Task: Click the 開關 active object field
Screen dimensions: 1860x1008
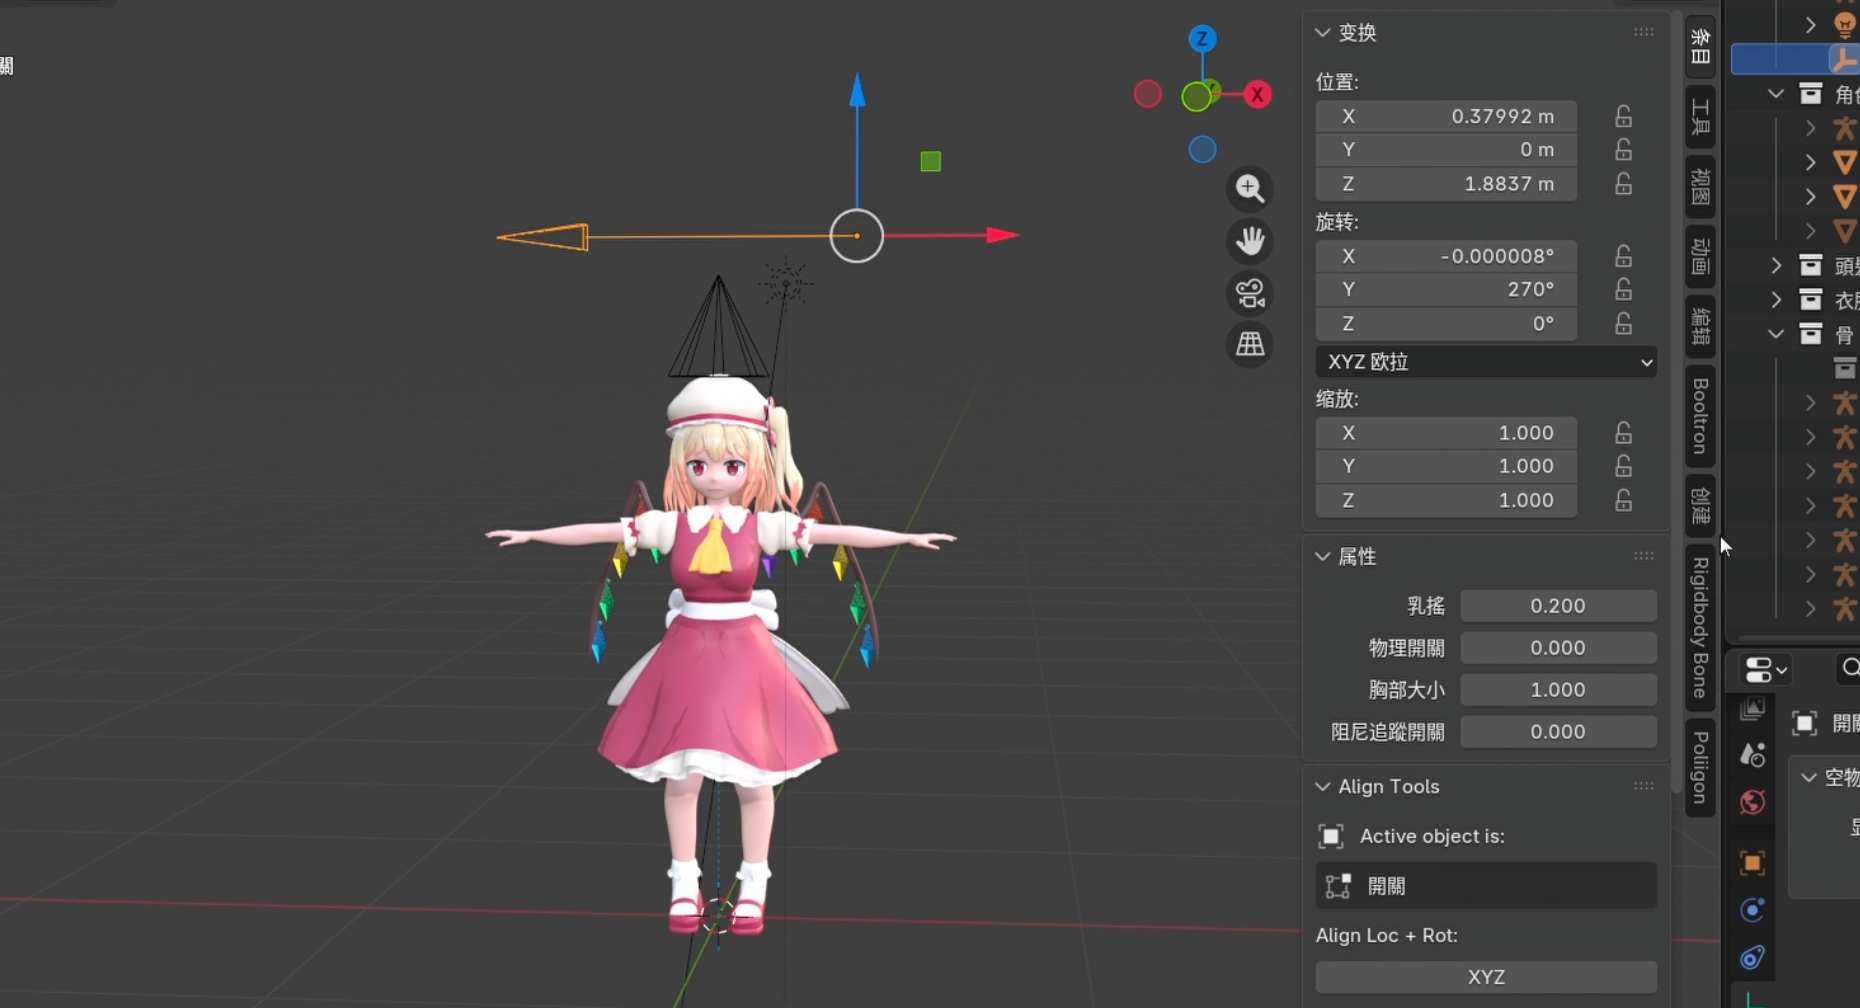Action: coord(1486,886)
